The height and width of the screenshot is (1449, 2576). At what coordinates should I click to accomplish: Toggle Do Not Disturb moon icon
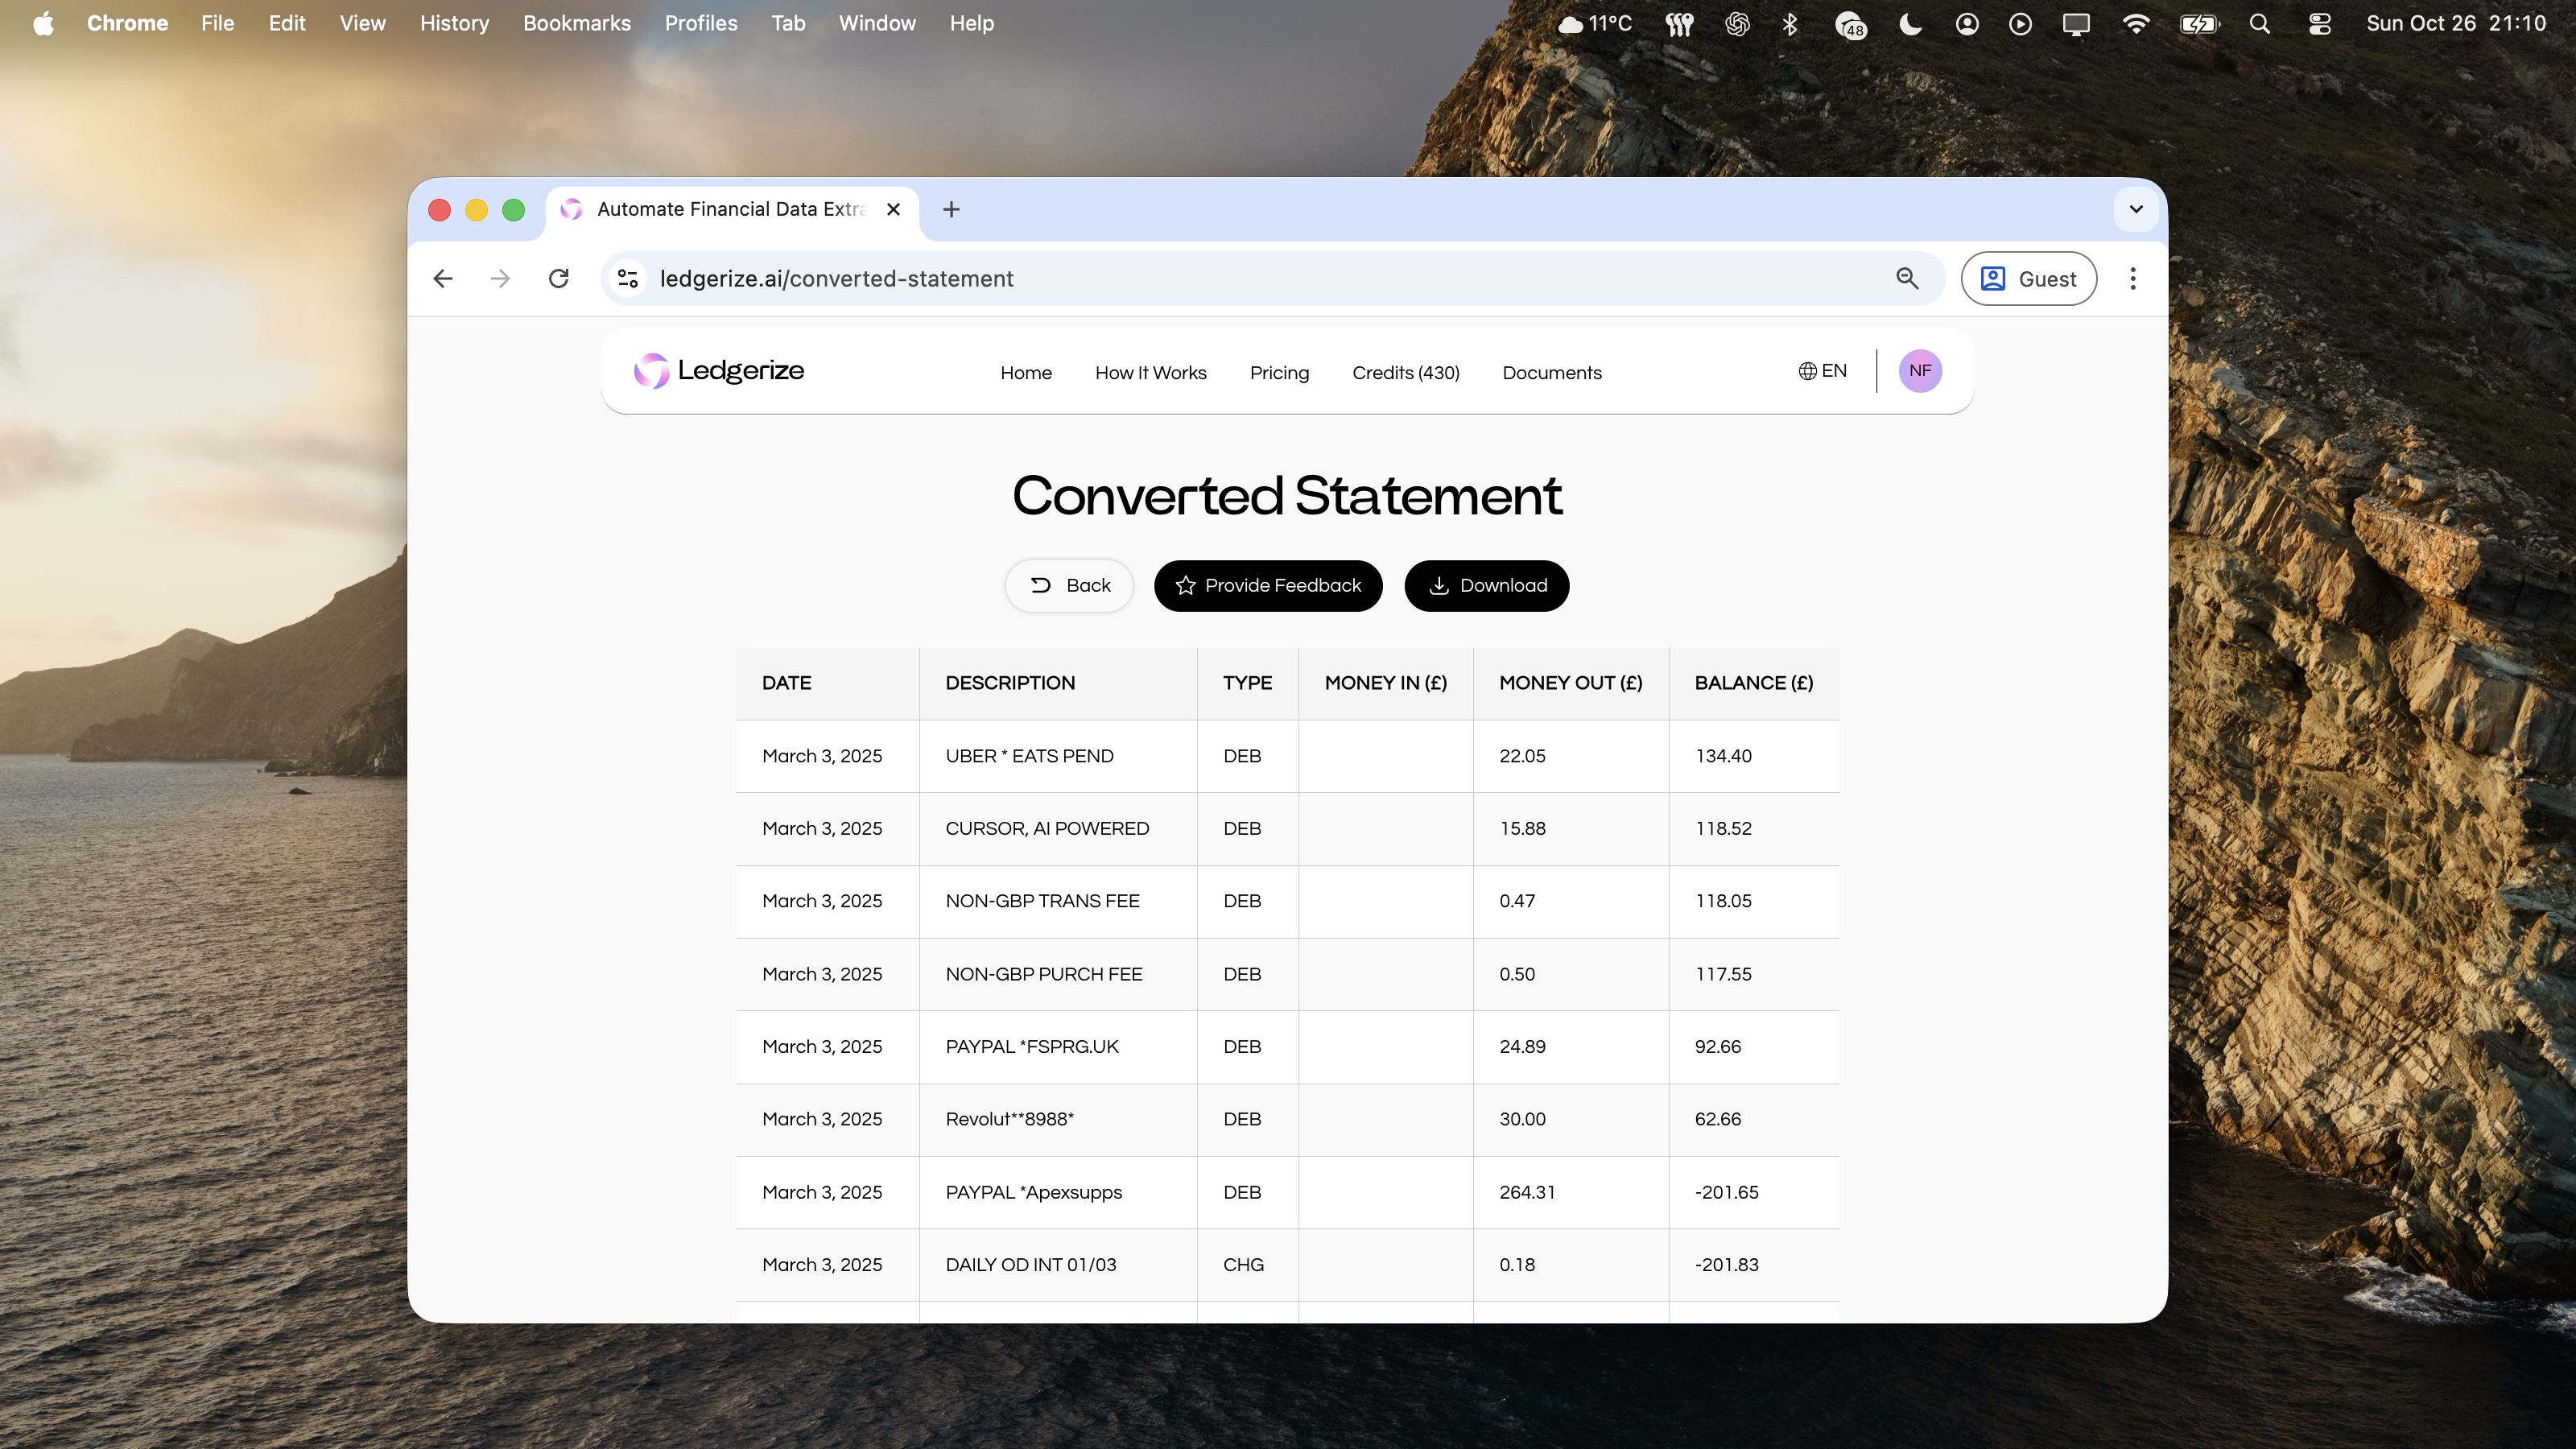pyautogui.click(x=1909, y=24)
